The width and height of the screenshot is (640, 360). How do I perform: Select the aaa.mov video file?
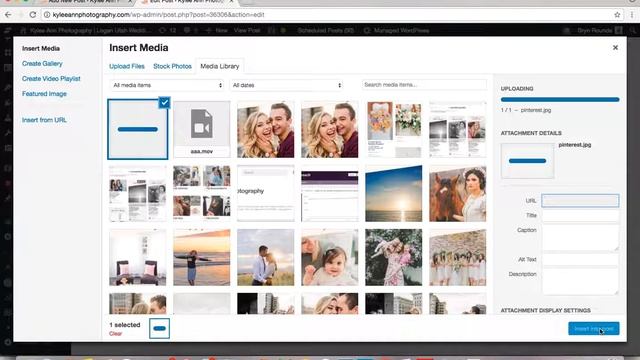[202, 129]
